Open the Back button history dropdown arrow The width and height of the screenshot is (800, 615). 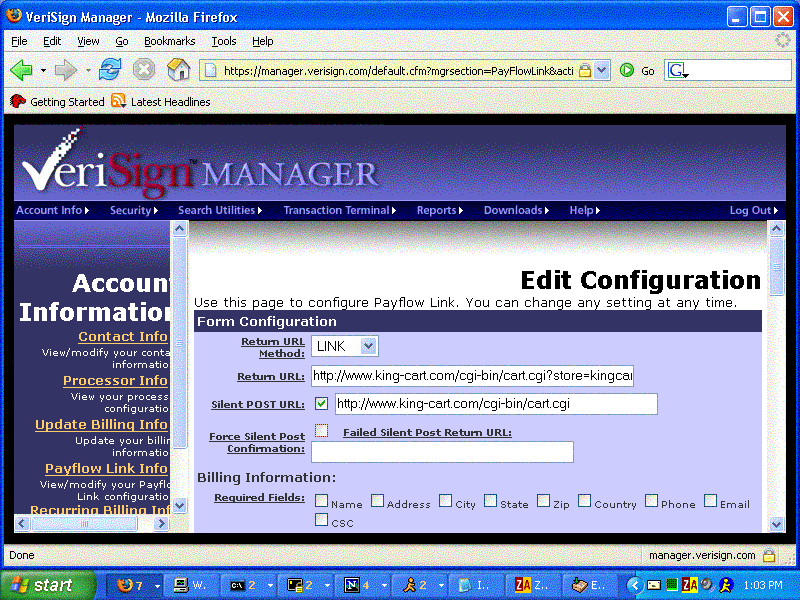pos(43,70)
